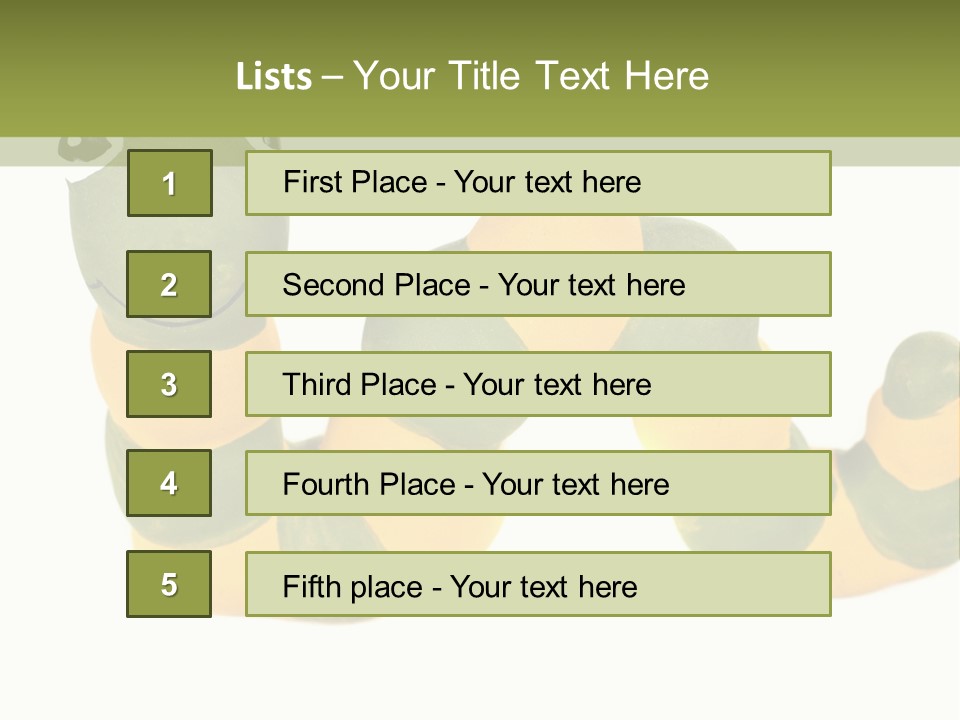Click the bold word Lists in title
This screenshot has width=960, height=720.
(x=274, y=77)
